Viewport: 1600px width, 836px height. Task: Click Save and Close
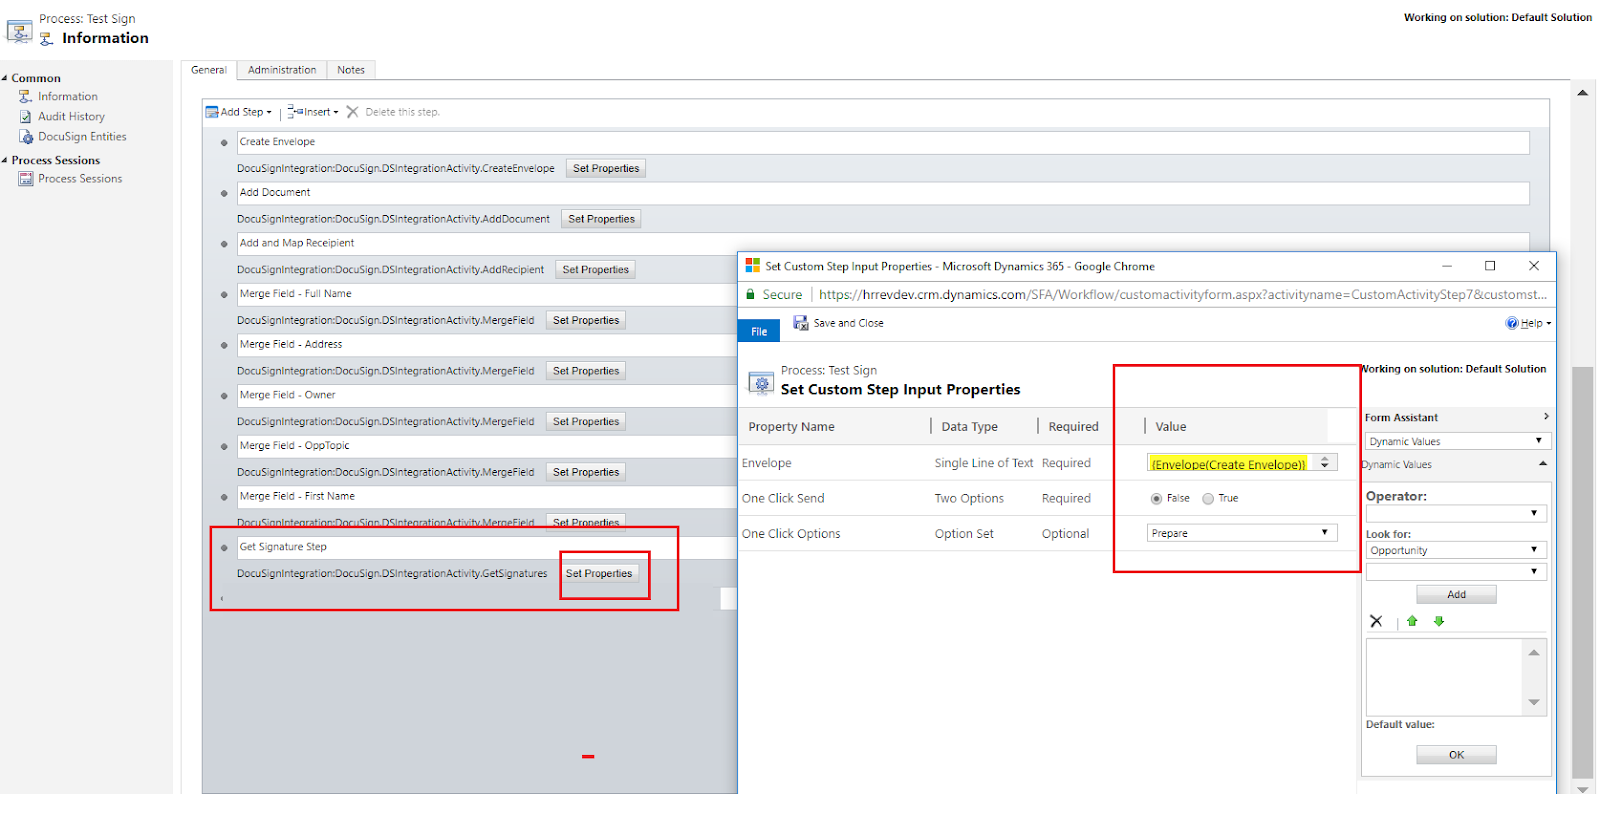point(838,323)
